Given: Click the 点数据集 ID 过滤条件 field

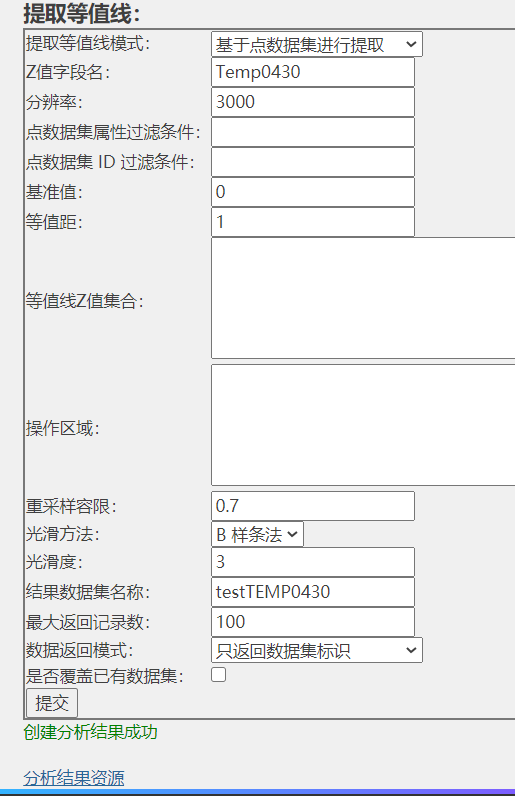Looking at the screenshot, I should tap(313, 162).
